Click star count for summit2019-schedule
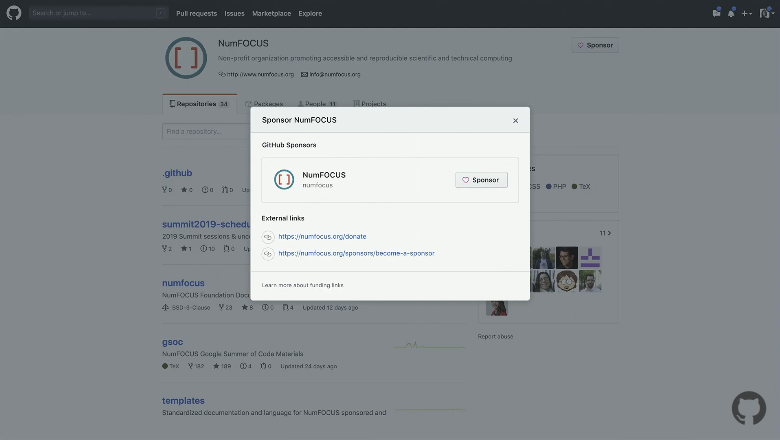 coord(186,249)
